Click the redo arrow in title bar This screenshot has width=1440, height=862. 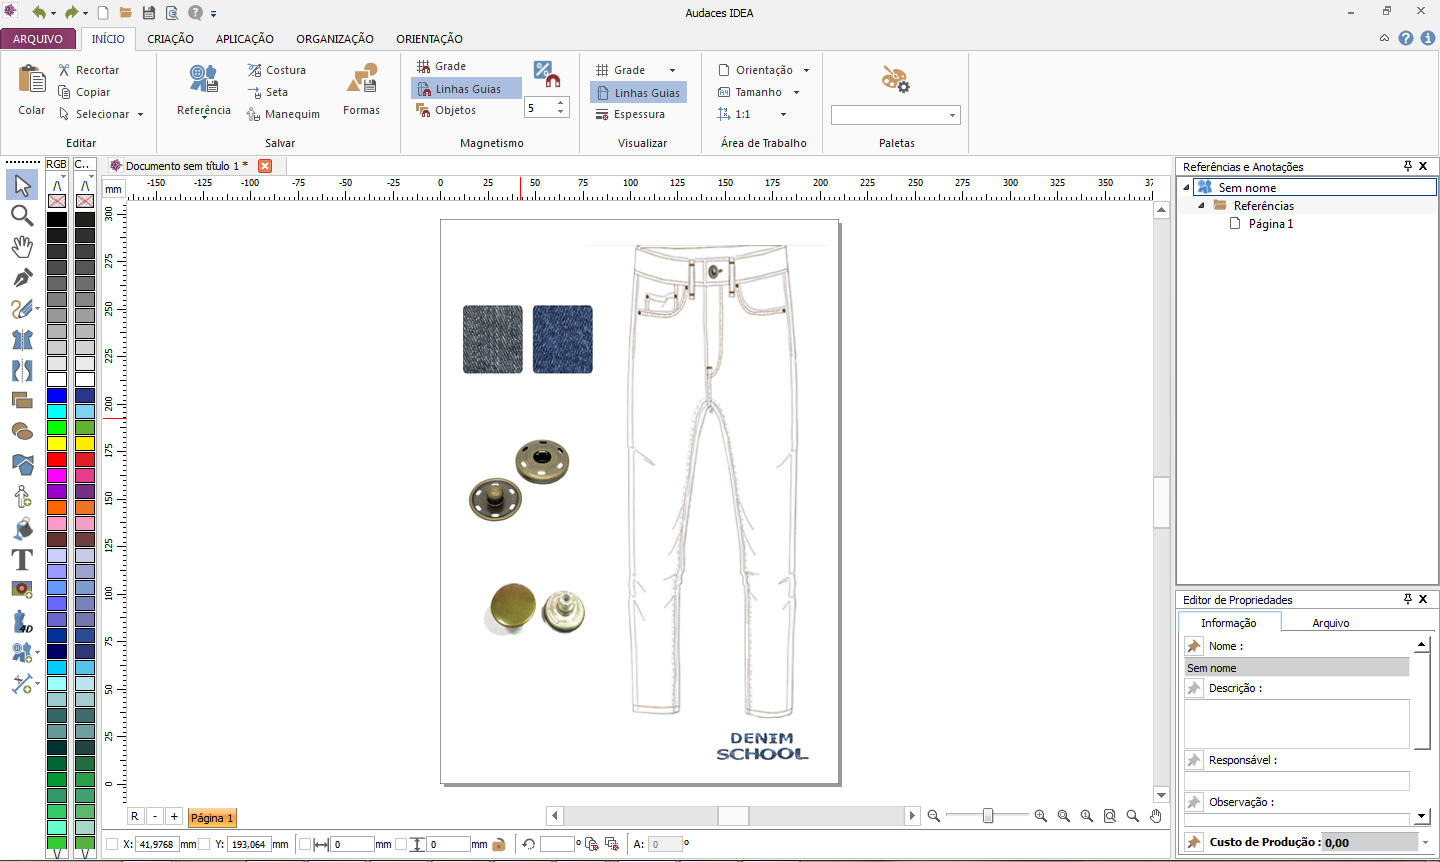pos(71,13)
